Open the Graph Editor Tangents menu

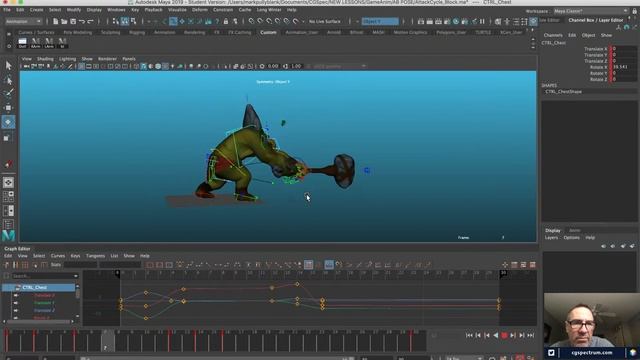[x=95, y=256]
